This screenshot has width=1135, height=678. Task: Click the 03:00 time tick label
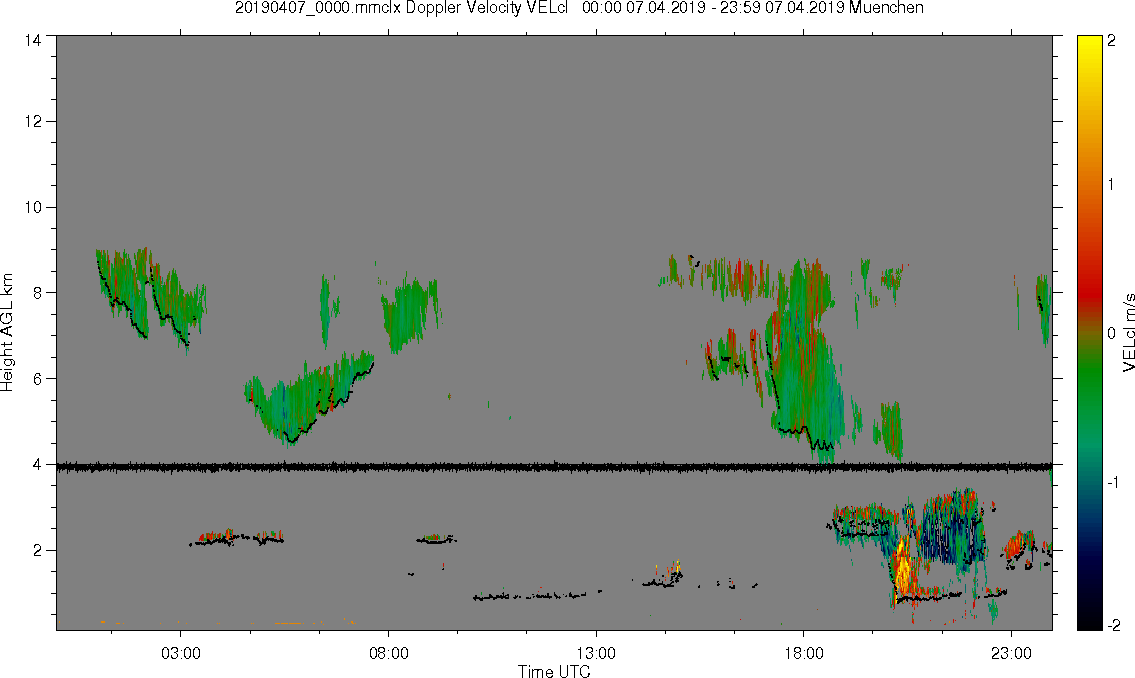pyautogui.click(x=180, y=653)
